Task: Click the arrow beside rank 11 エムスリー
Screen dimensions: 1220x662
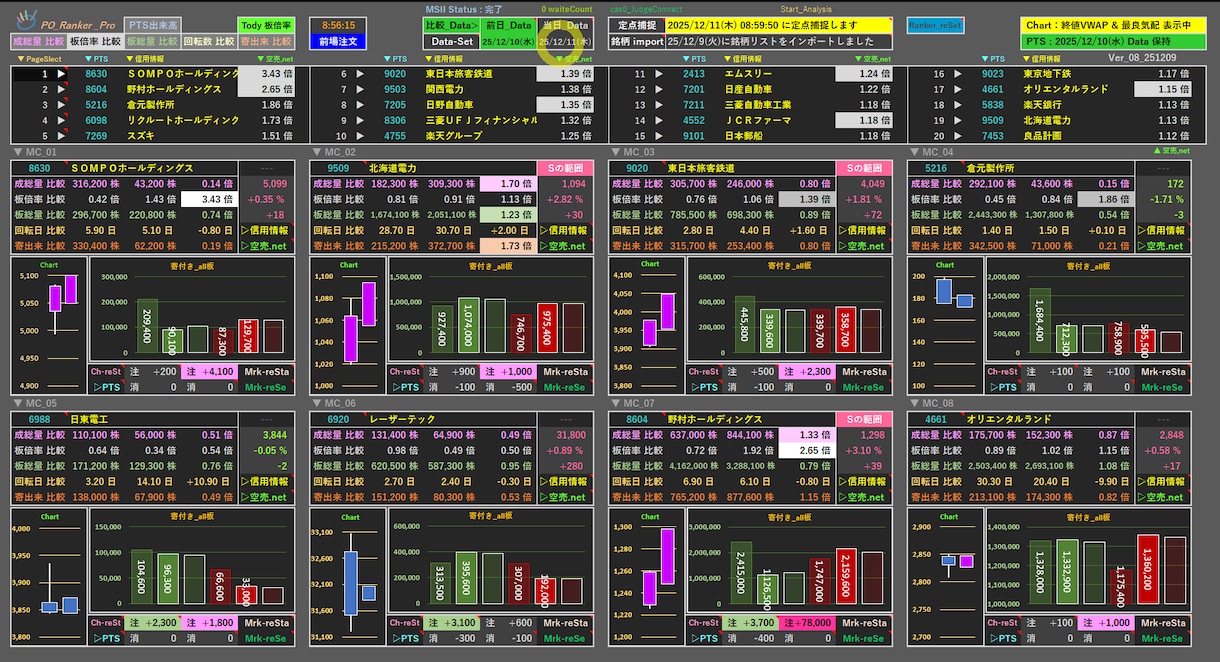Action: point(659,74)
